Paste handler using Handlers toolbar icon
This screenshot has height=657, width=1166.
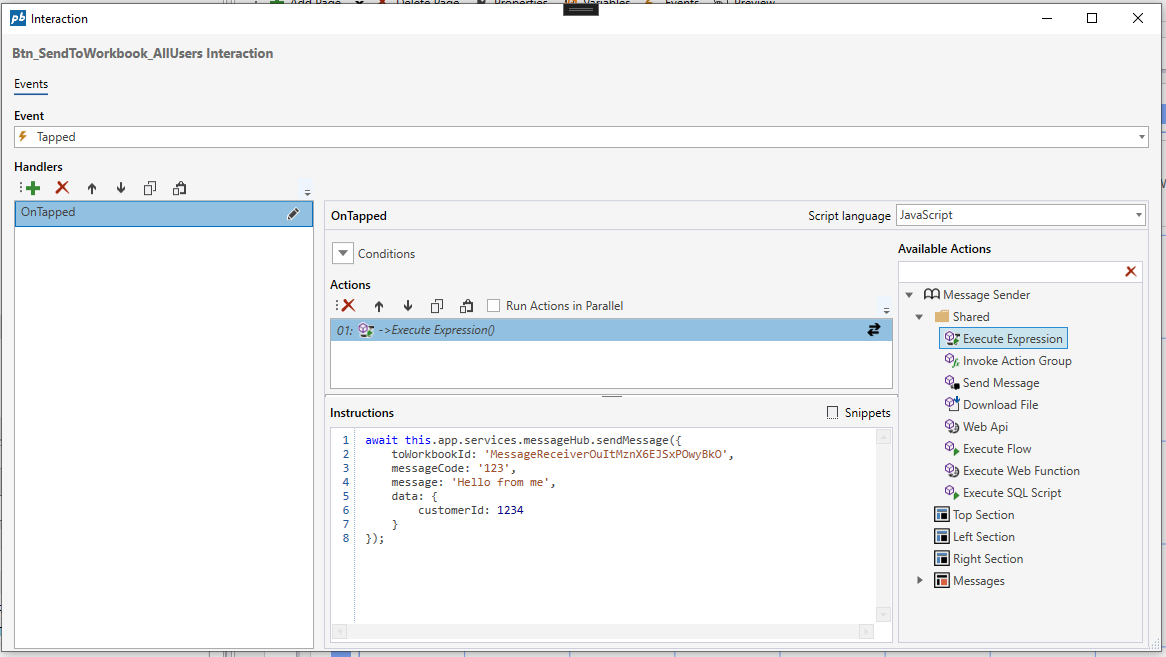(179, 188)
